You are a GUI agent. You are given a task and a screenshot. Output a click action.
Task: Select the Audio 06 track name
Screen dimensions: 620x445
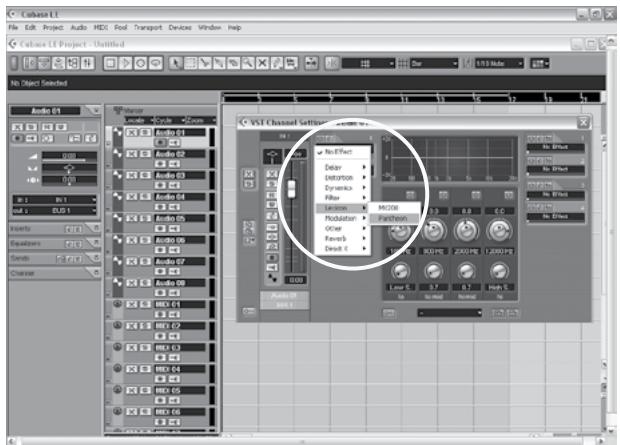[x=180, y=240]
